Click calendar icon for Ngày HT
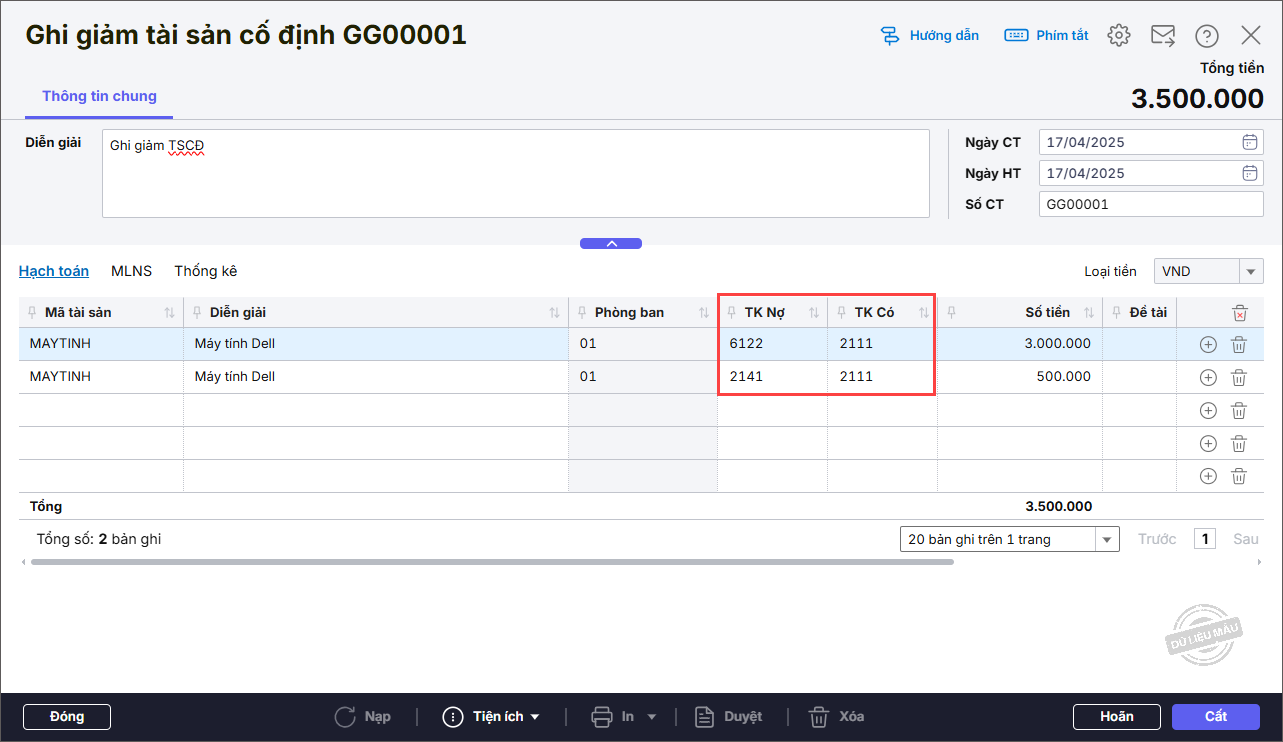1283x742 pixels. tap(1249, 173)
